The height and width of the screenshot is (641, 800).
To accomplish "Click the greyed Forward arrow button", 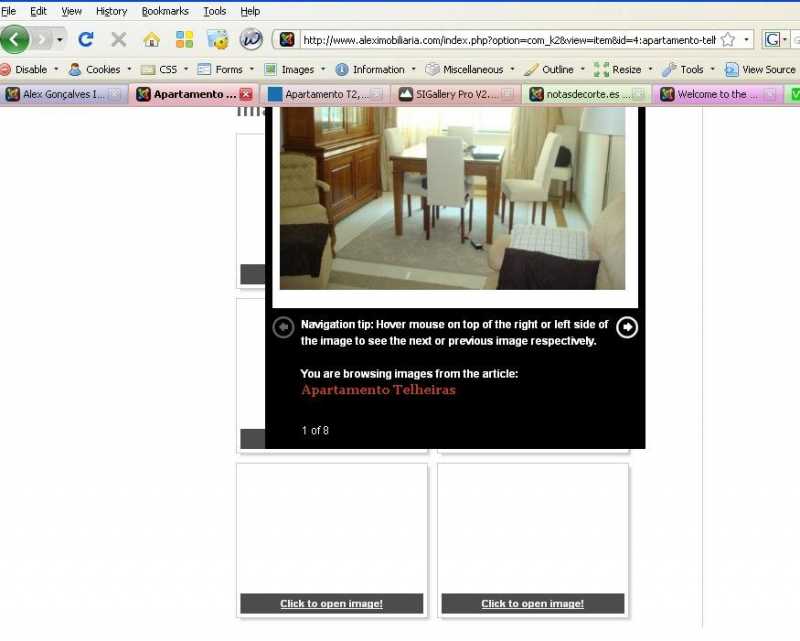I will [43, 39].
